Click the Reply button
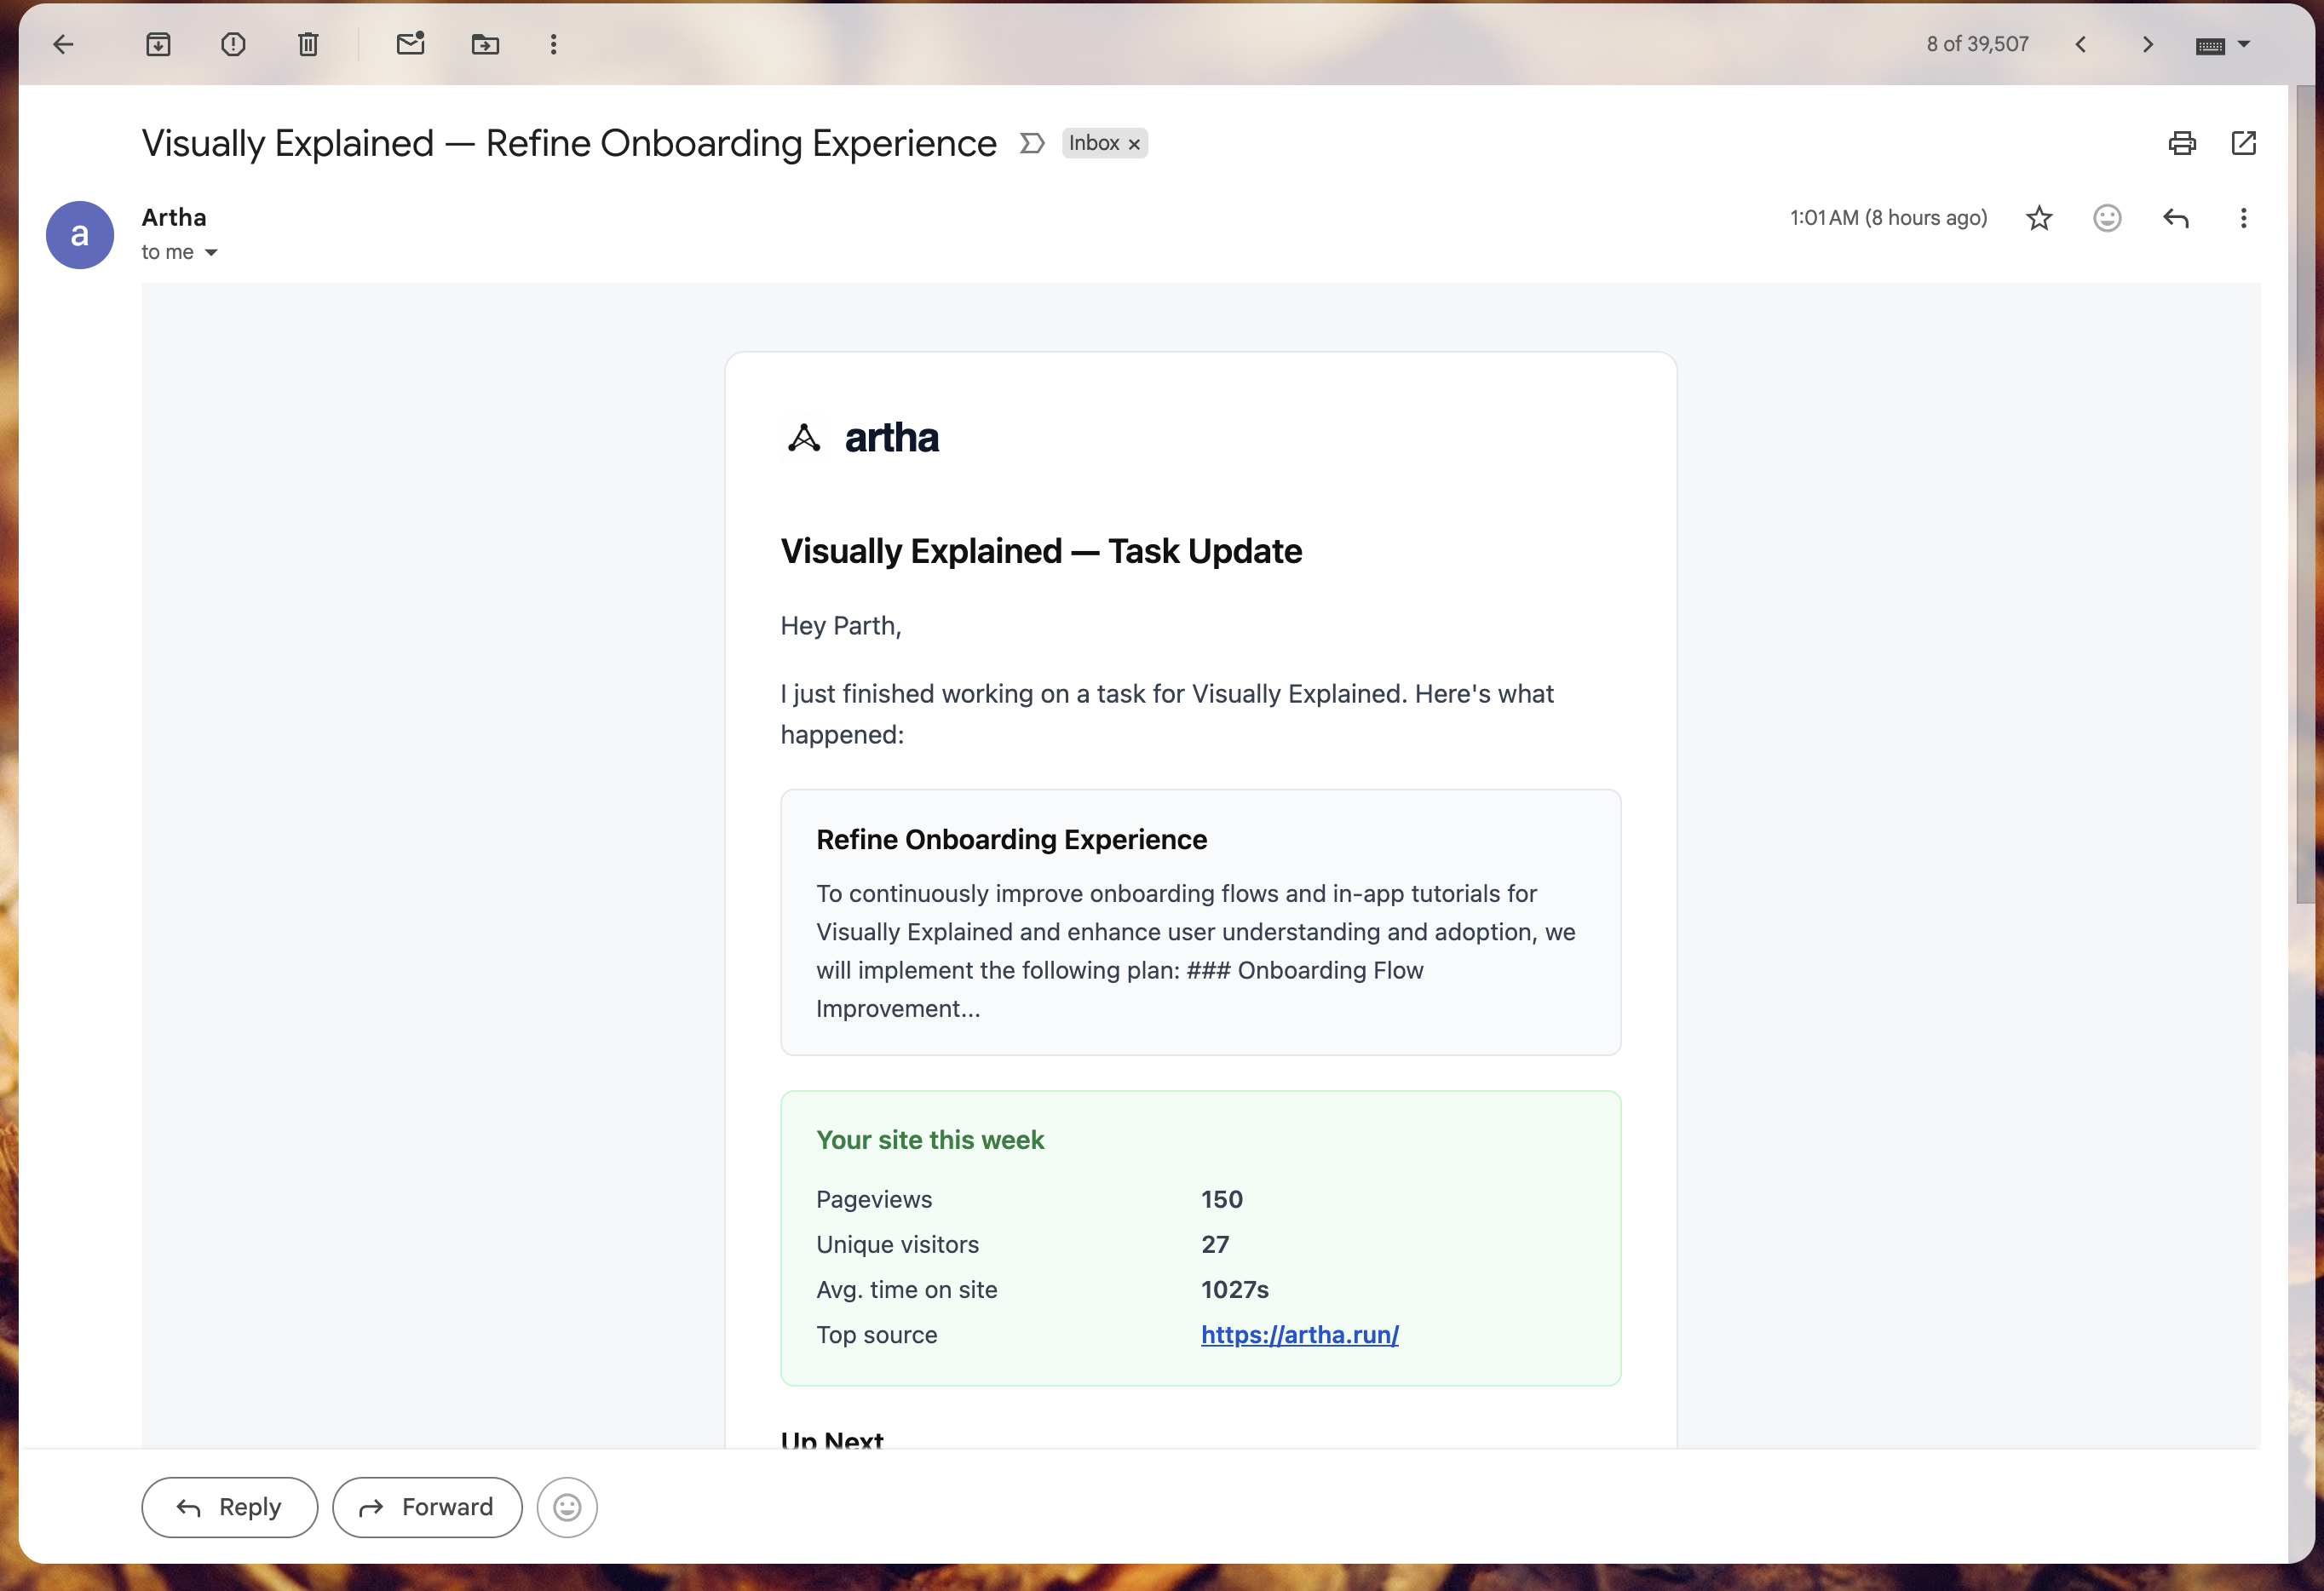This screenshot has height=1591, width=2324. [x=229, y=1506]
